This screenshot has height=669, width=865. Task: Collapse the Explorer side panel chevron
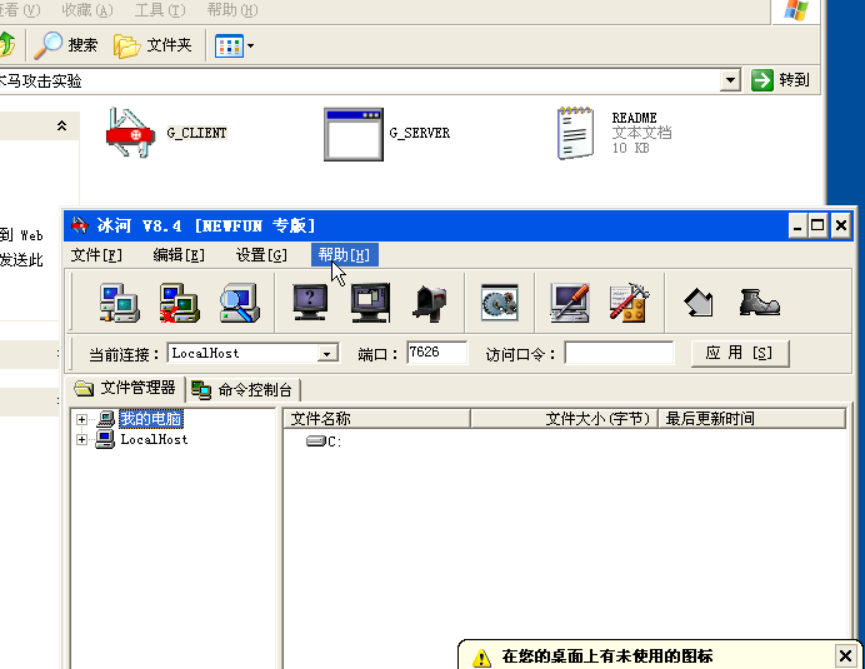click(62, 126)
